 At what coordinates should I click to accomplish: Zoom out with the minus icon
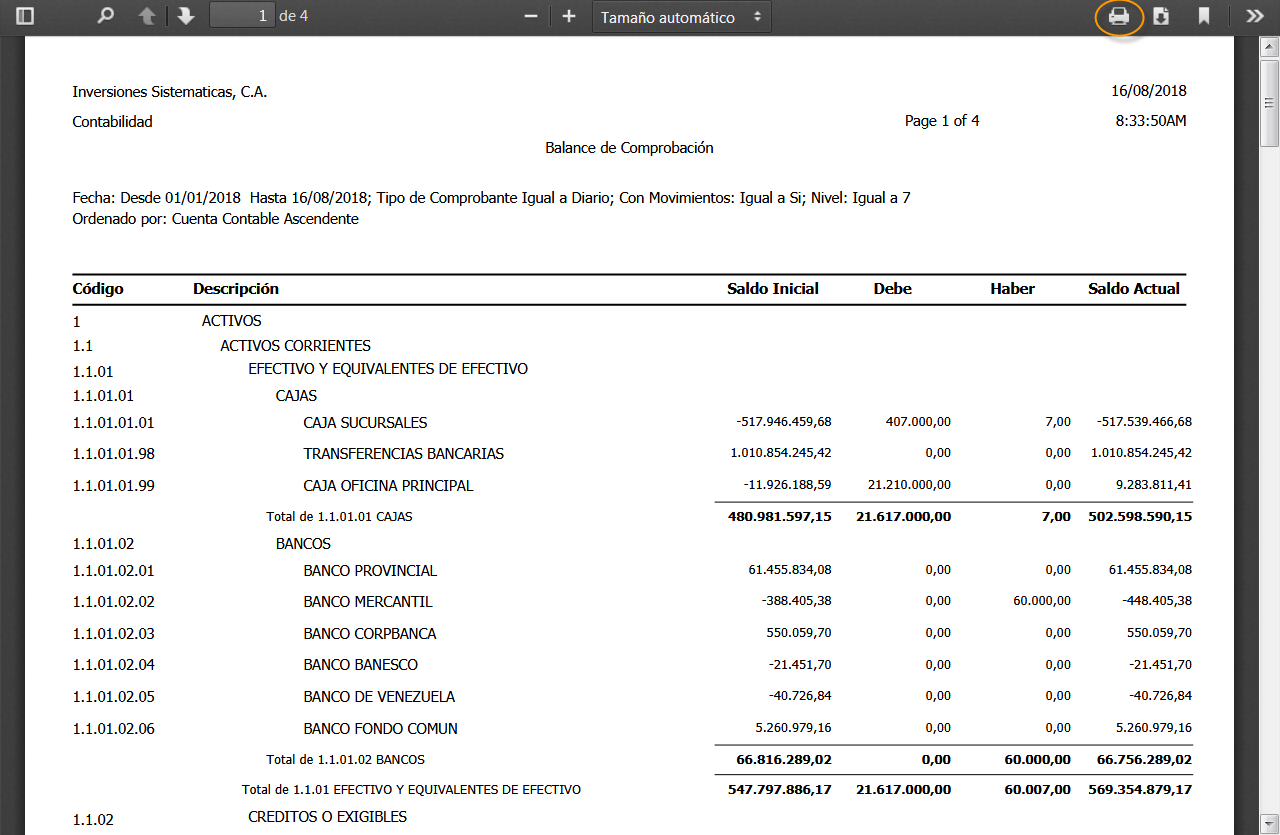coord(531,16)
